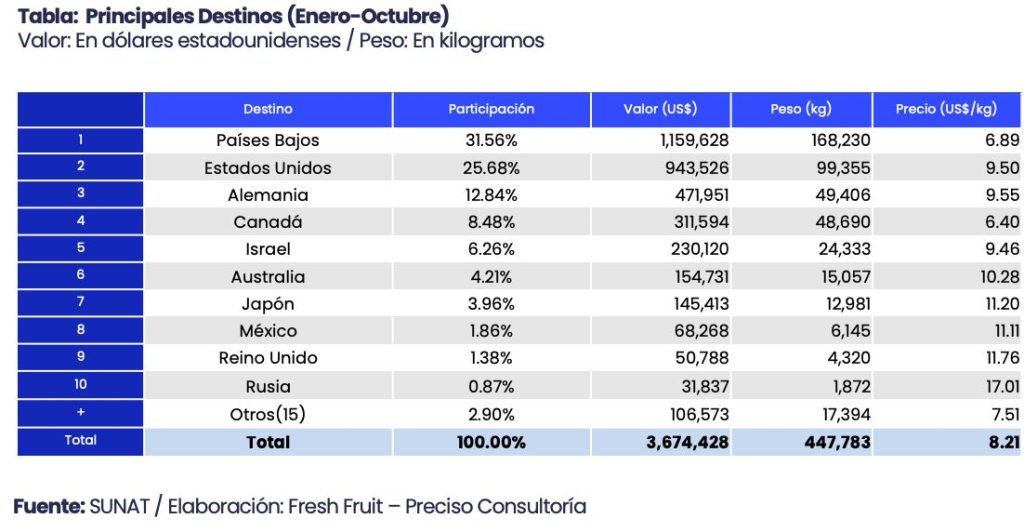Select Israel in the Destino column
1024x532 pixels.
[268, 249]
